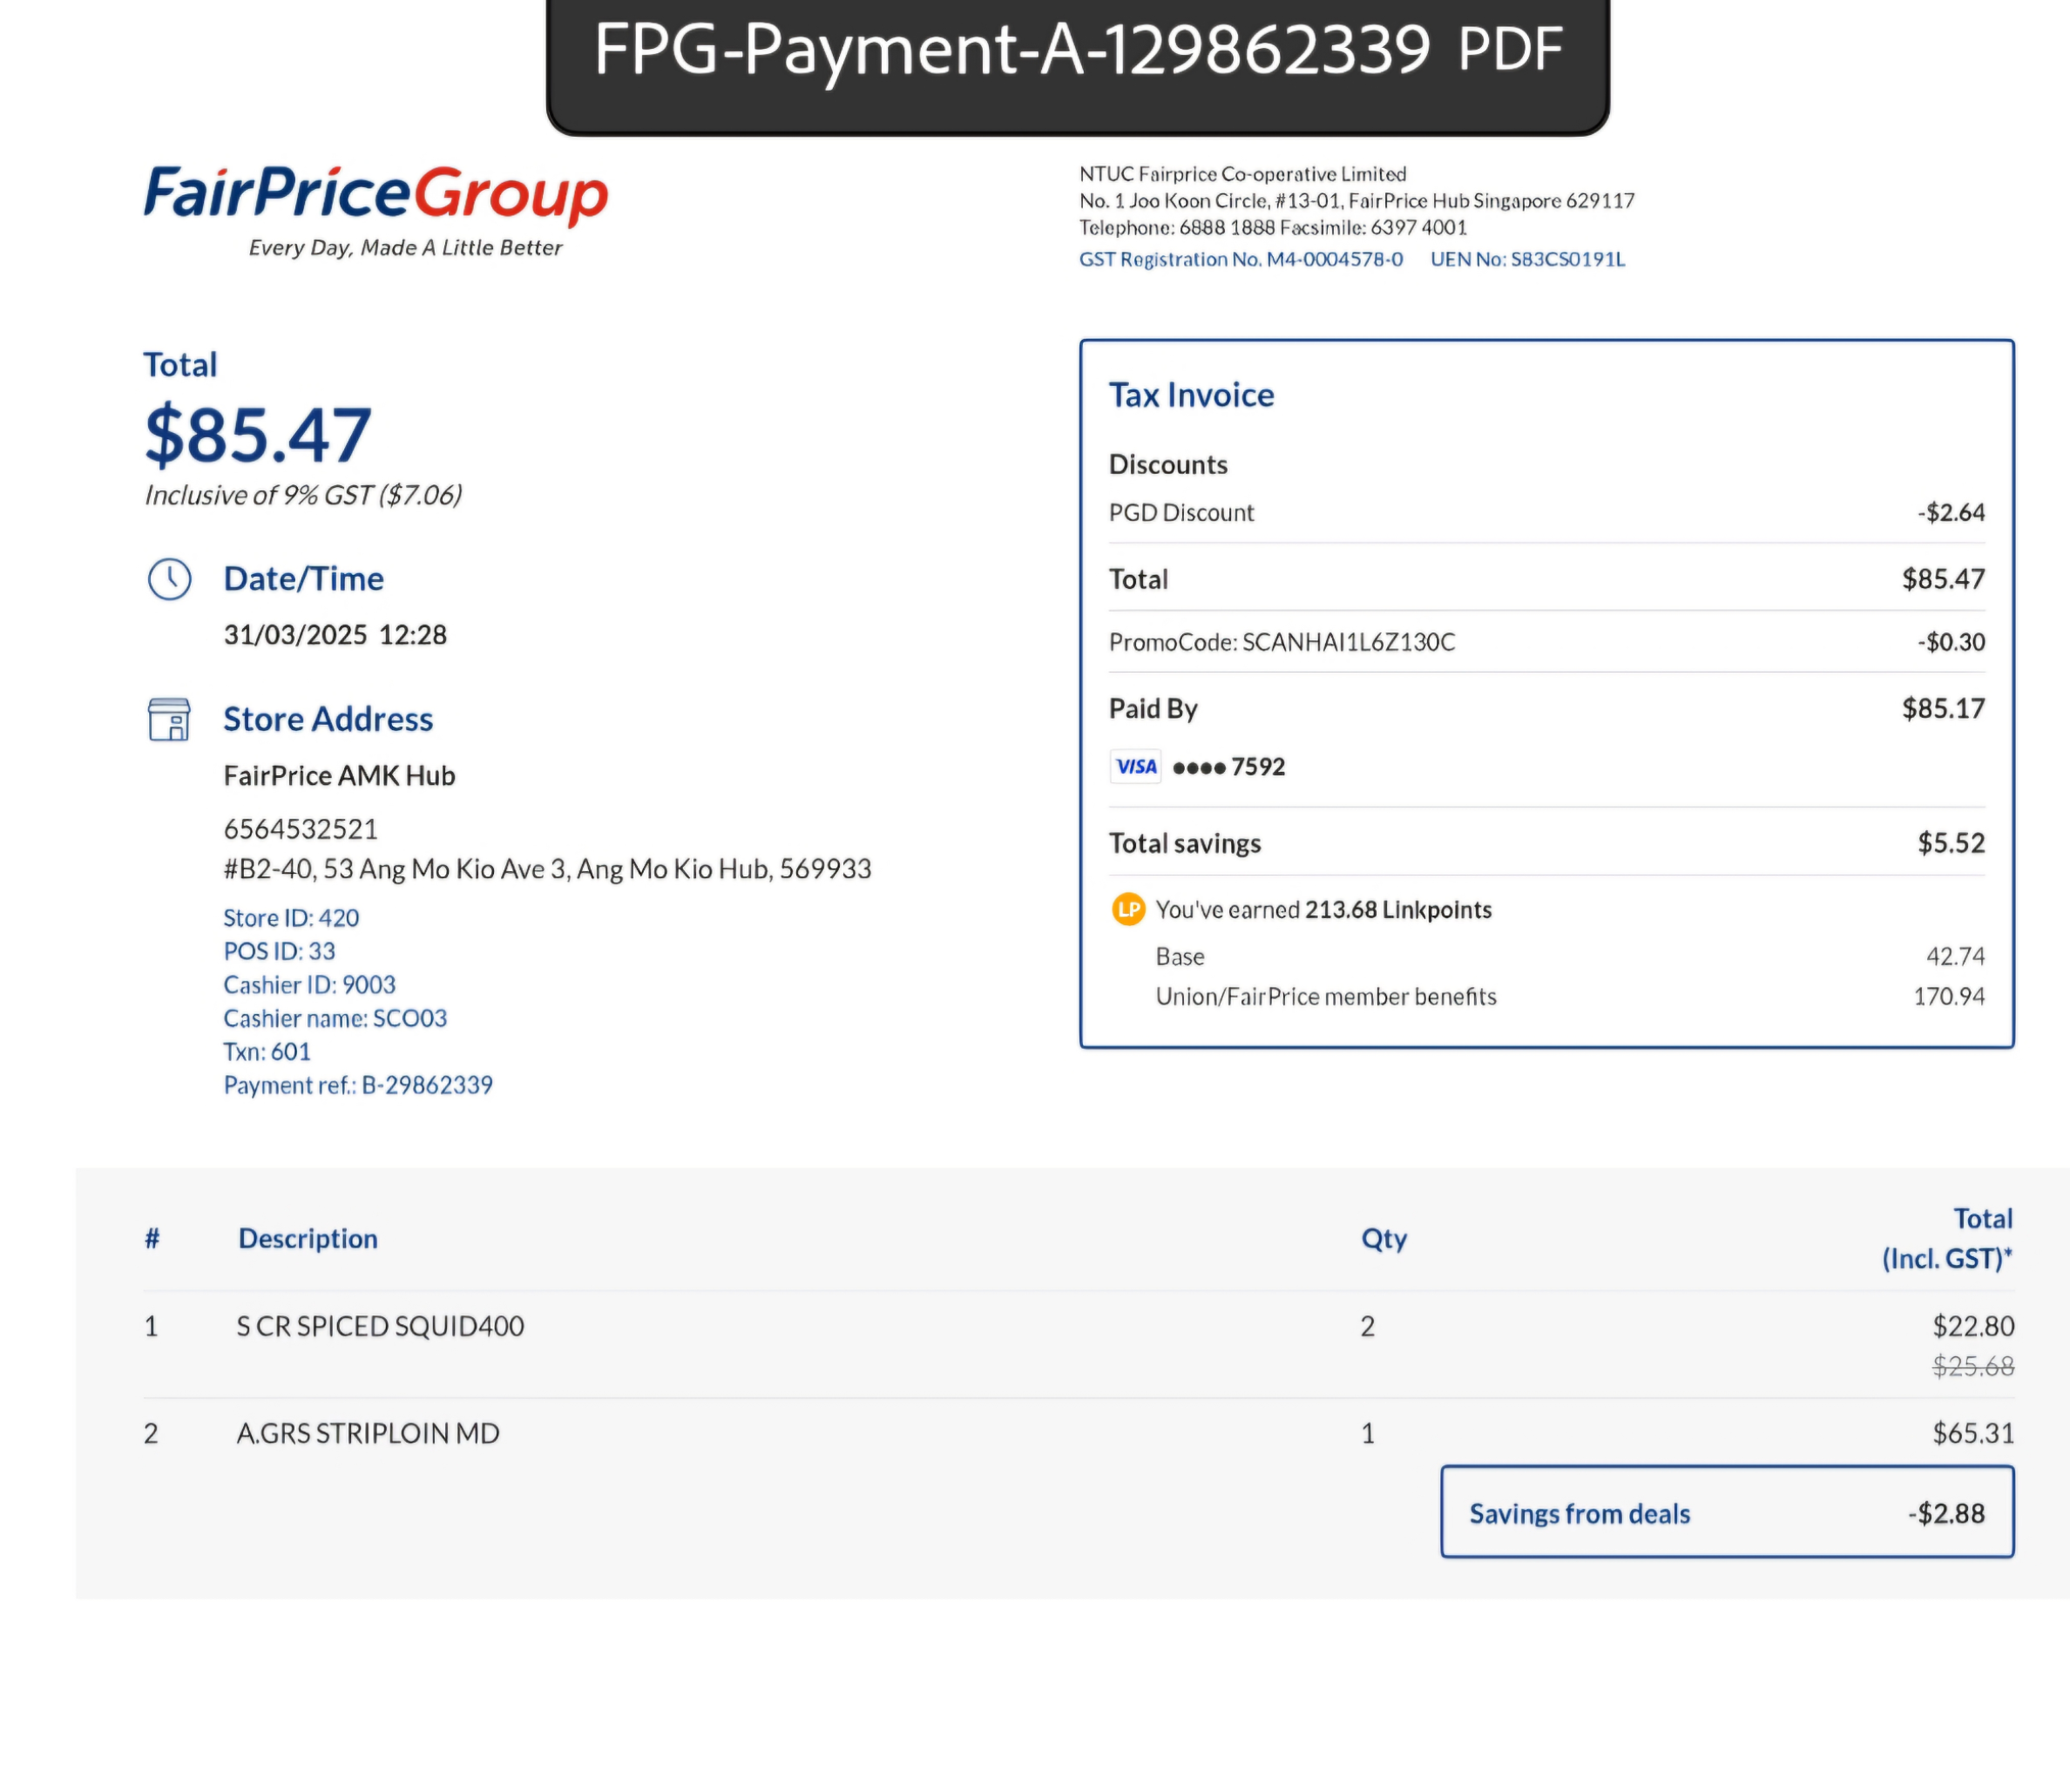Click the 'Description' column header
The width and height of the screenshot is (2070, 1792).
(x=308, y=1239)
